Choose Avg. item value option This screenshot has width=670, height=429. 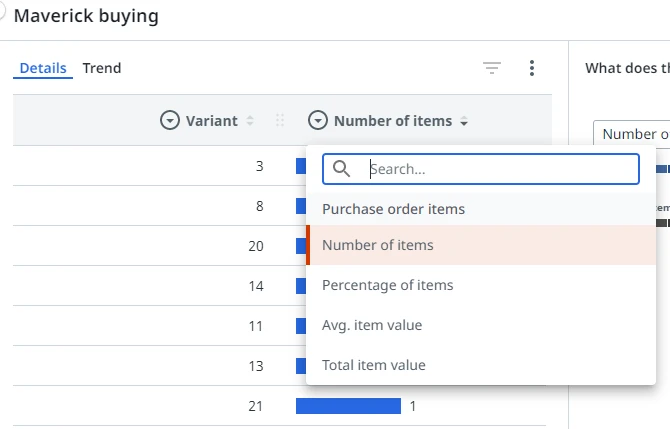pyautogui.click(x=481, y=325)
